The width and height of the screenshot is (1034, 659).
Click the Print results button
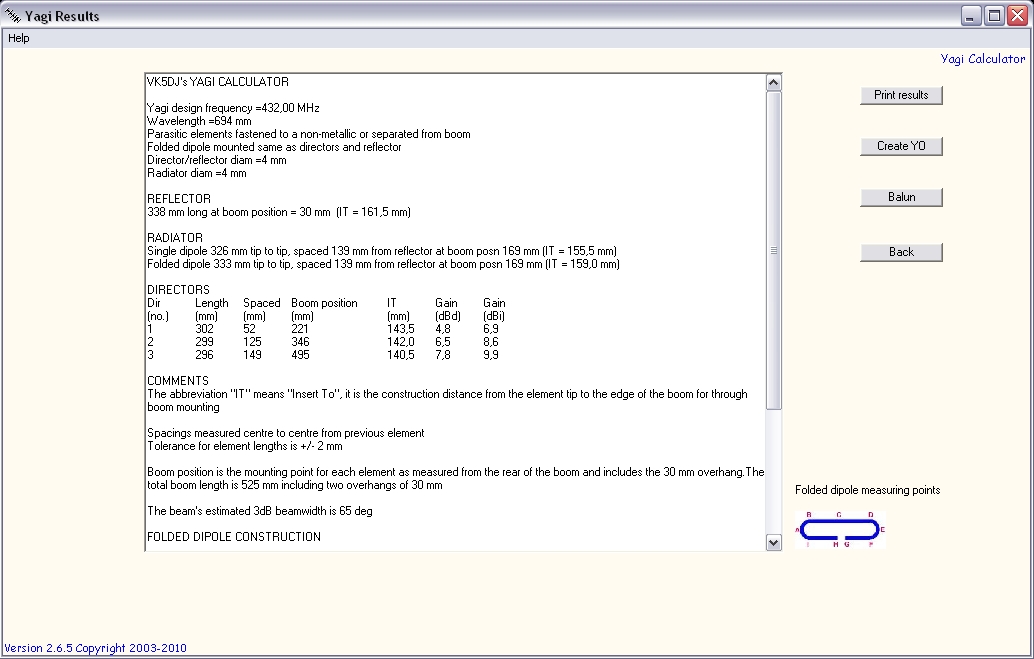coord(901,95)
